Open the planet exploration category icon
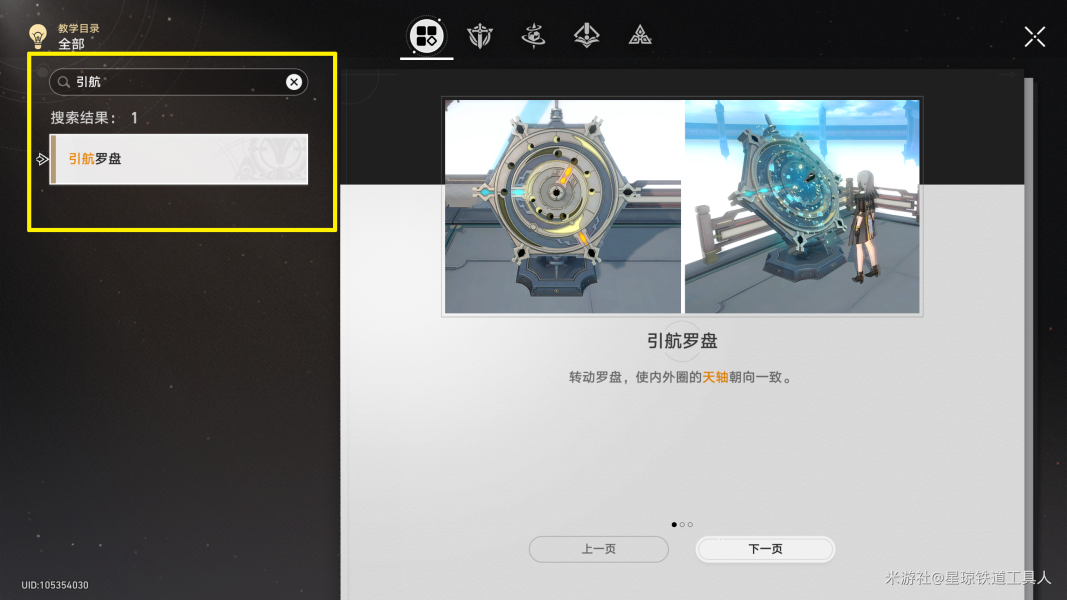 click(x=533, y=35)
